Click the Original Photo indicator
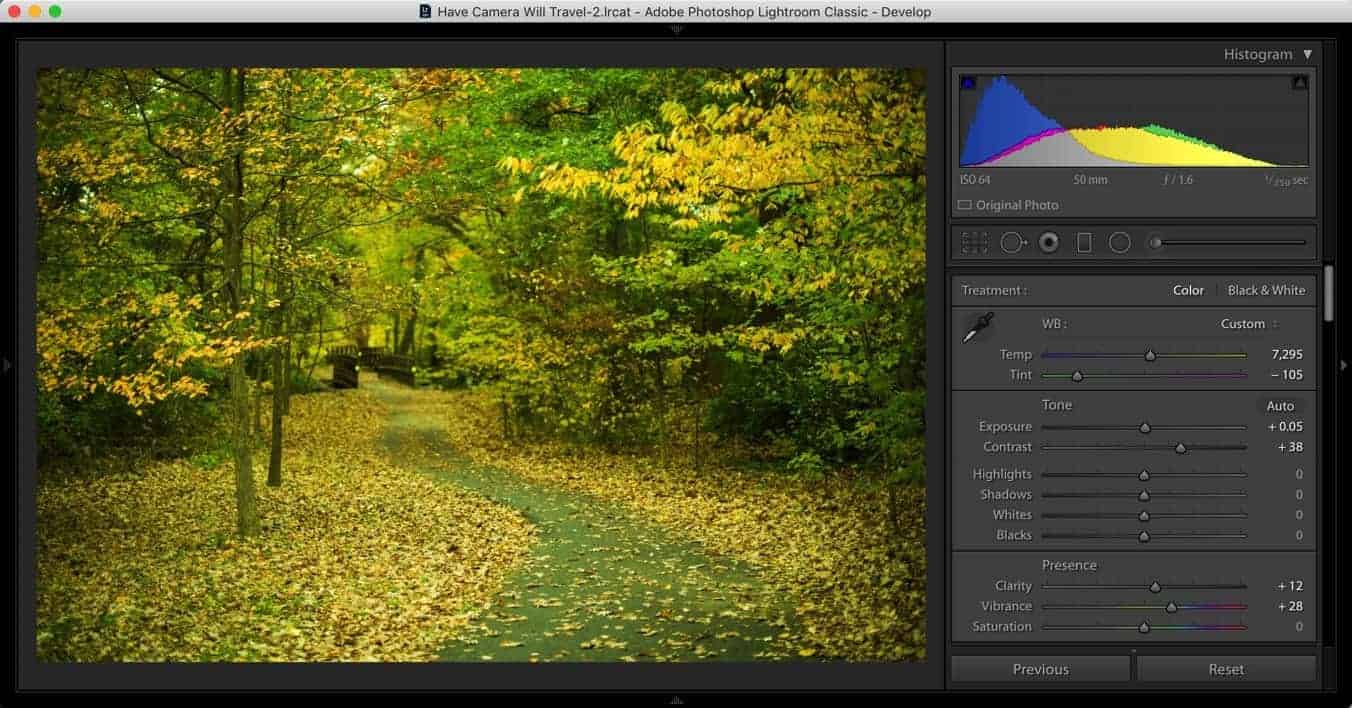This screenshot has width=1352, height=708. tap(1008, 205)
